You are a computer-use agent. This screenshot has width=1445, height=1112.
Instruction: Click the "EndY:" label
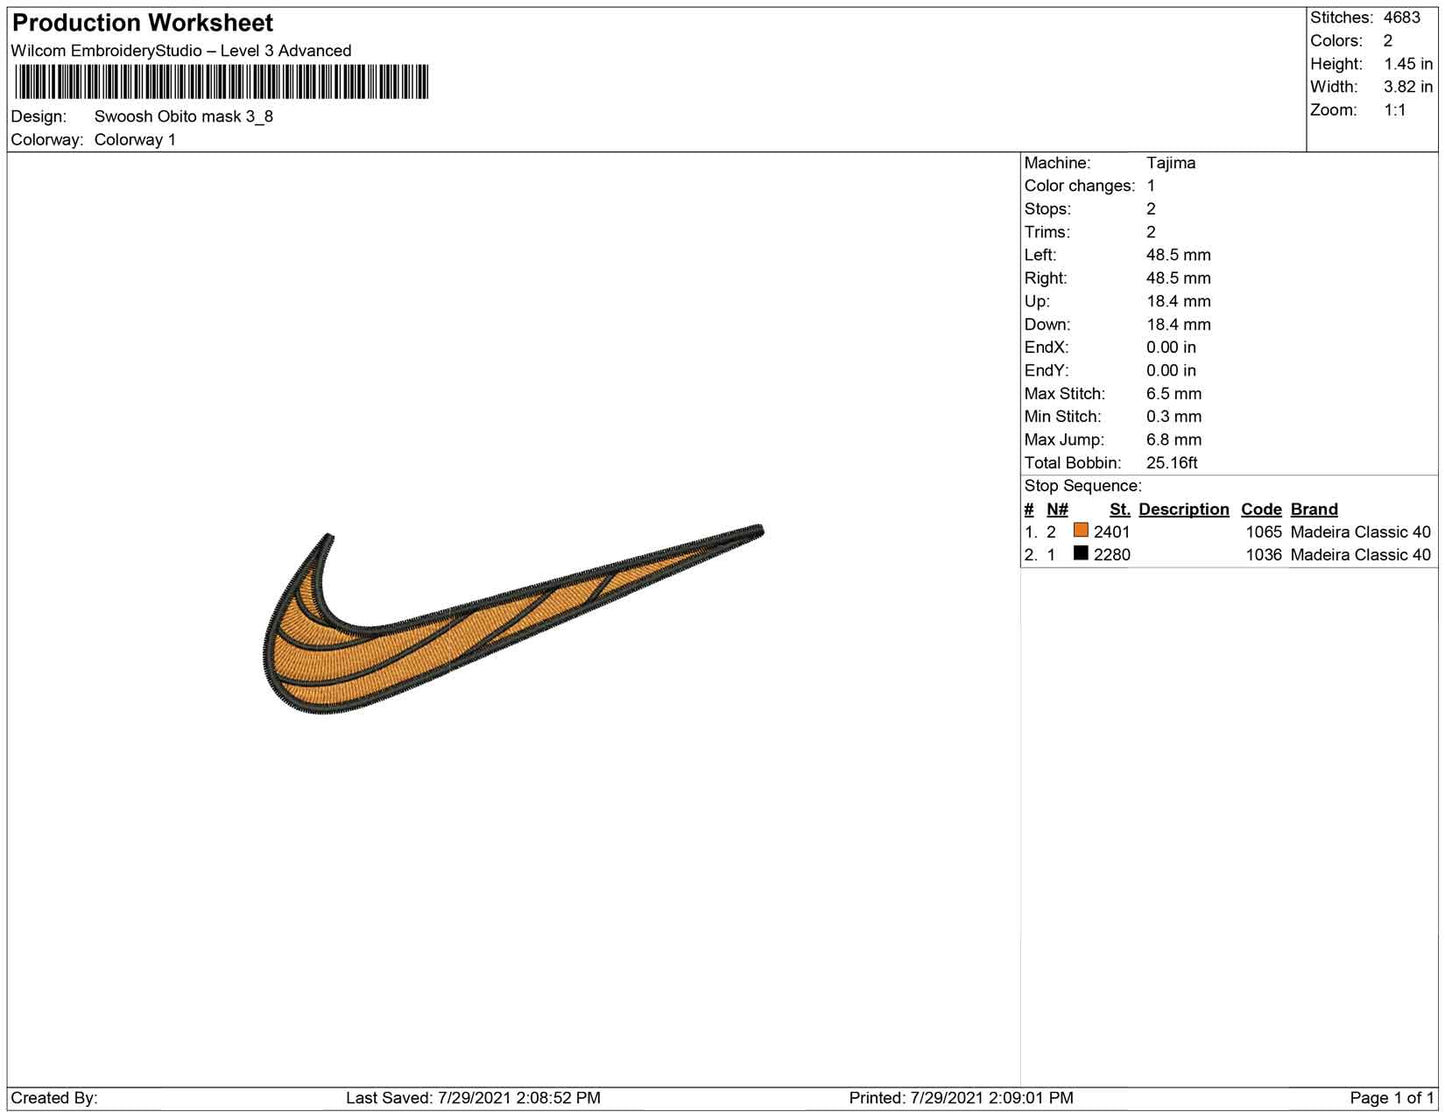1046,370
